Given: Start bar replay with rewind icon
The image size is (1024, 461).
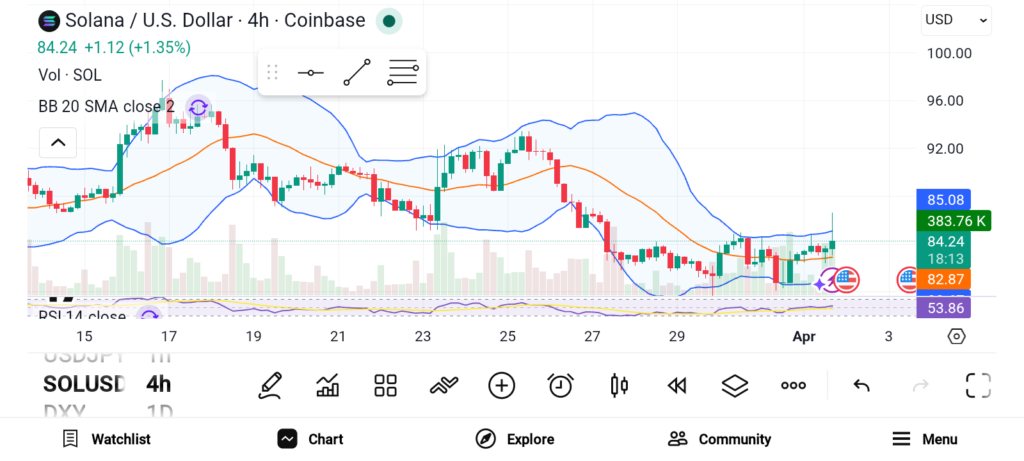Looking at the screenshot, I should coord(677,385).
